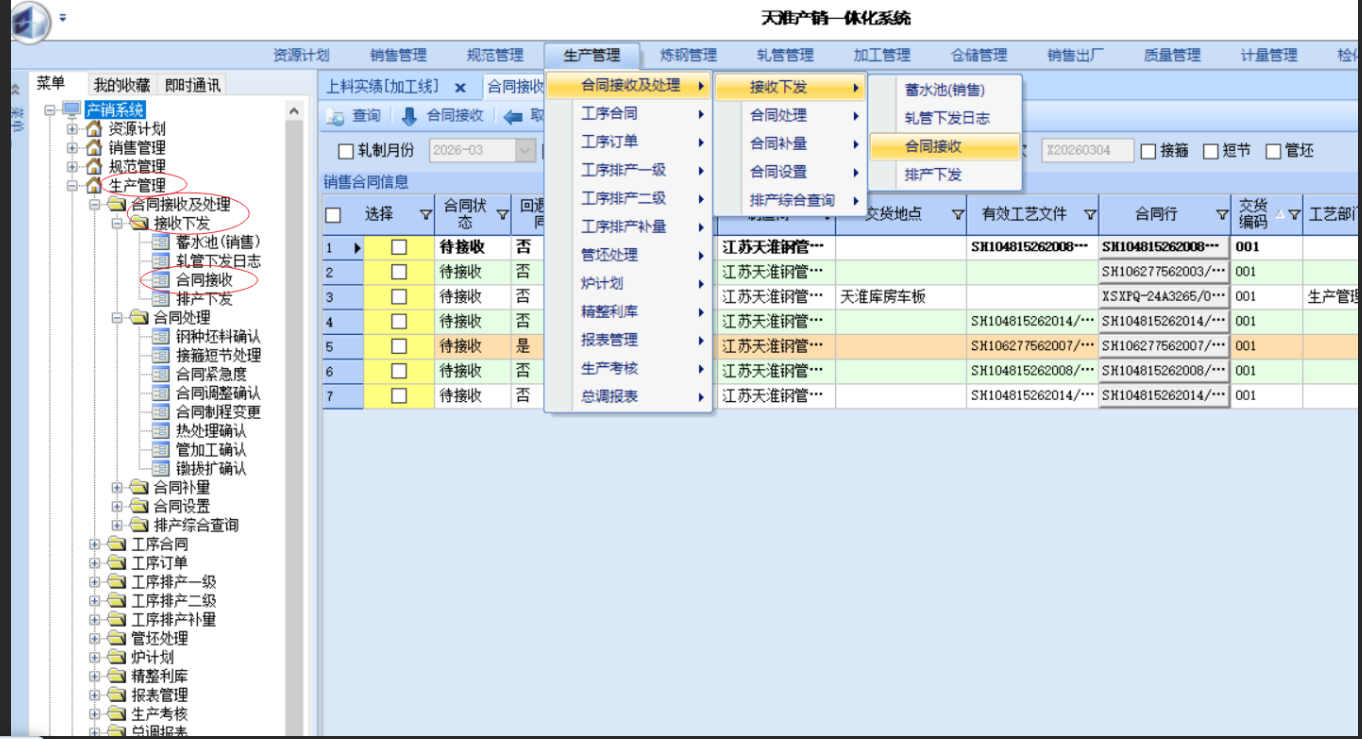This screenshot has height=739, width=1362.
Task: Check the select box in row 3
Action: [399, 297]
